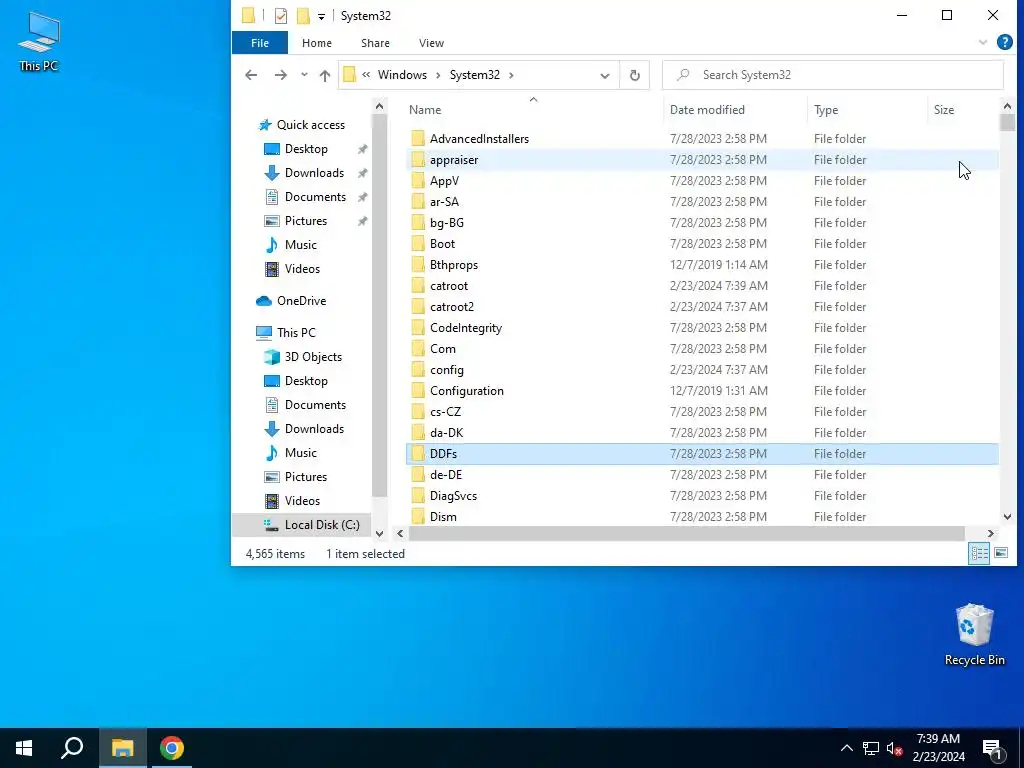Screen dimensions: 1024x768
Task: Click File Explorer on the taskbar
Action: coord(122,748)
